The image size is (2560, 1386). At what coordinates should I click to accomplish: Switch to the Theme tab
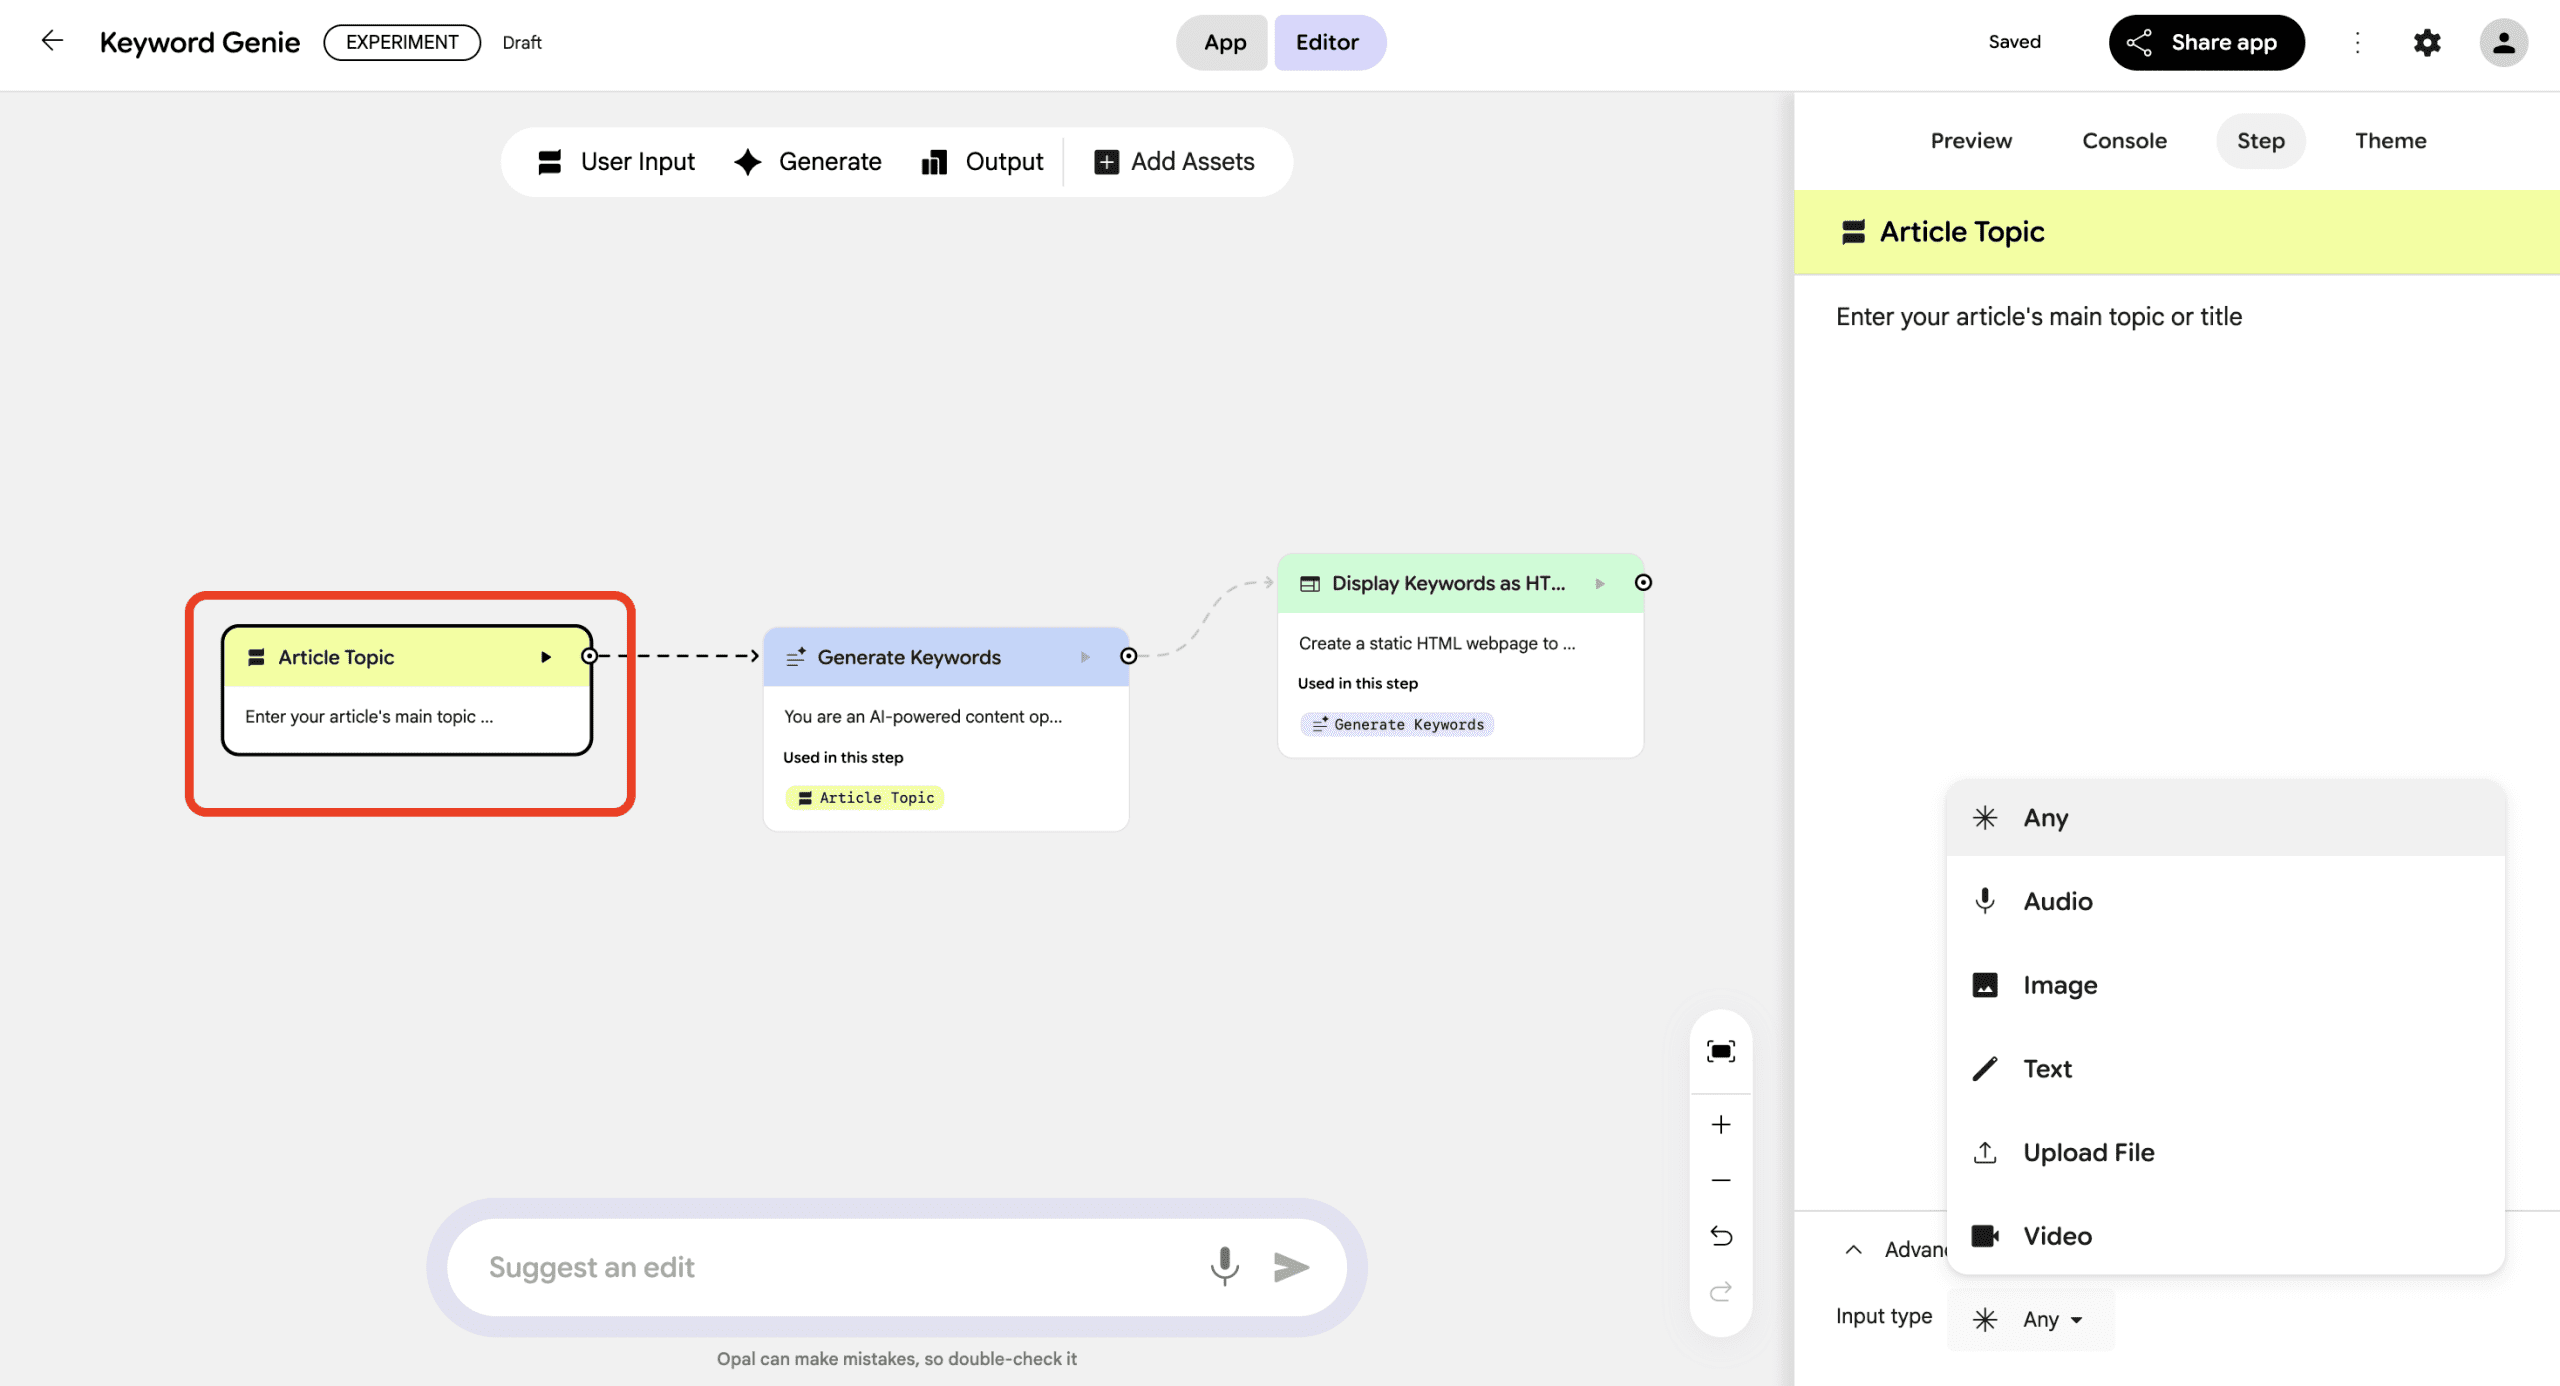[x=2390, y=140]
